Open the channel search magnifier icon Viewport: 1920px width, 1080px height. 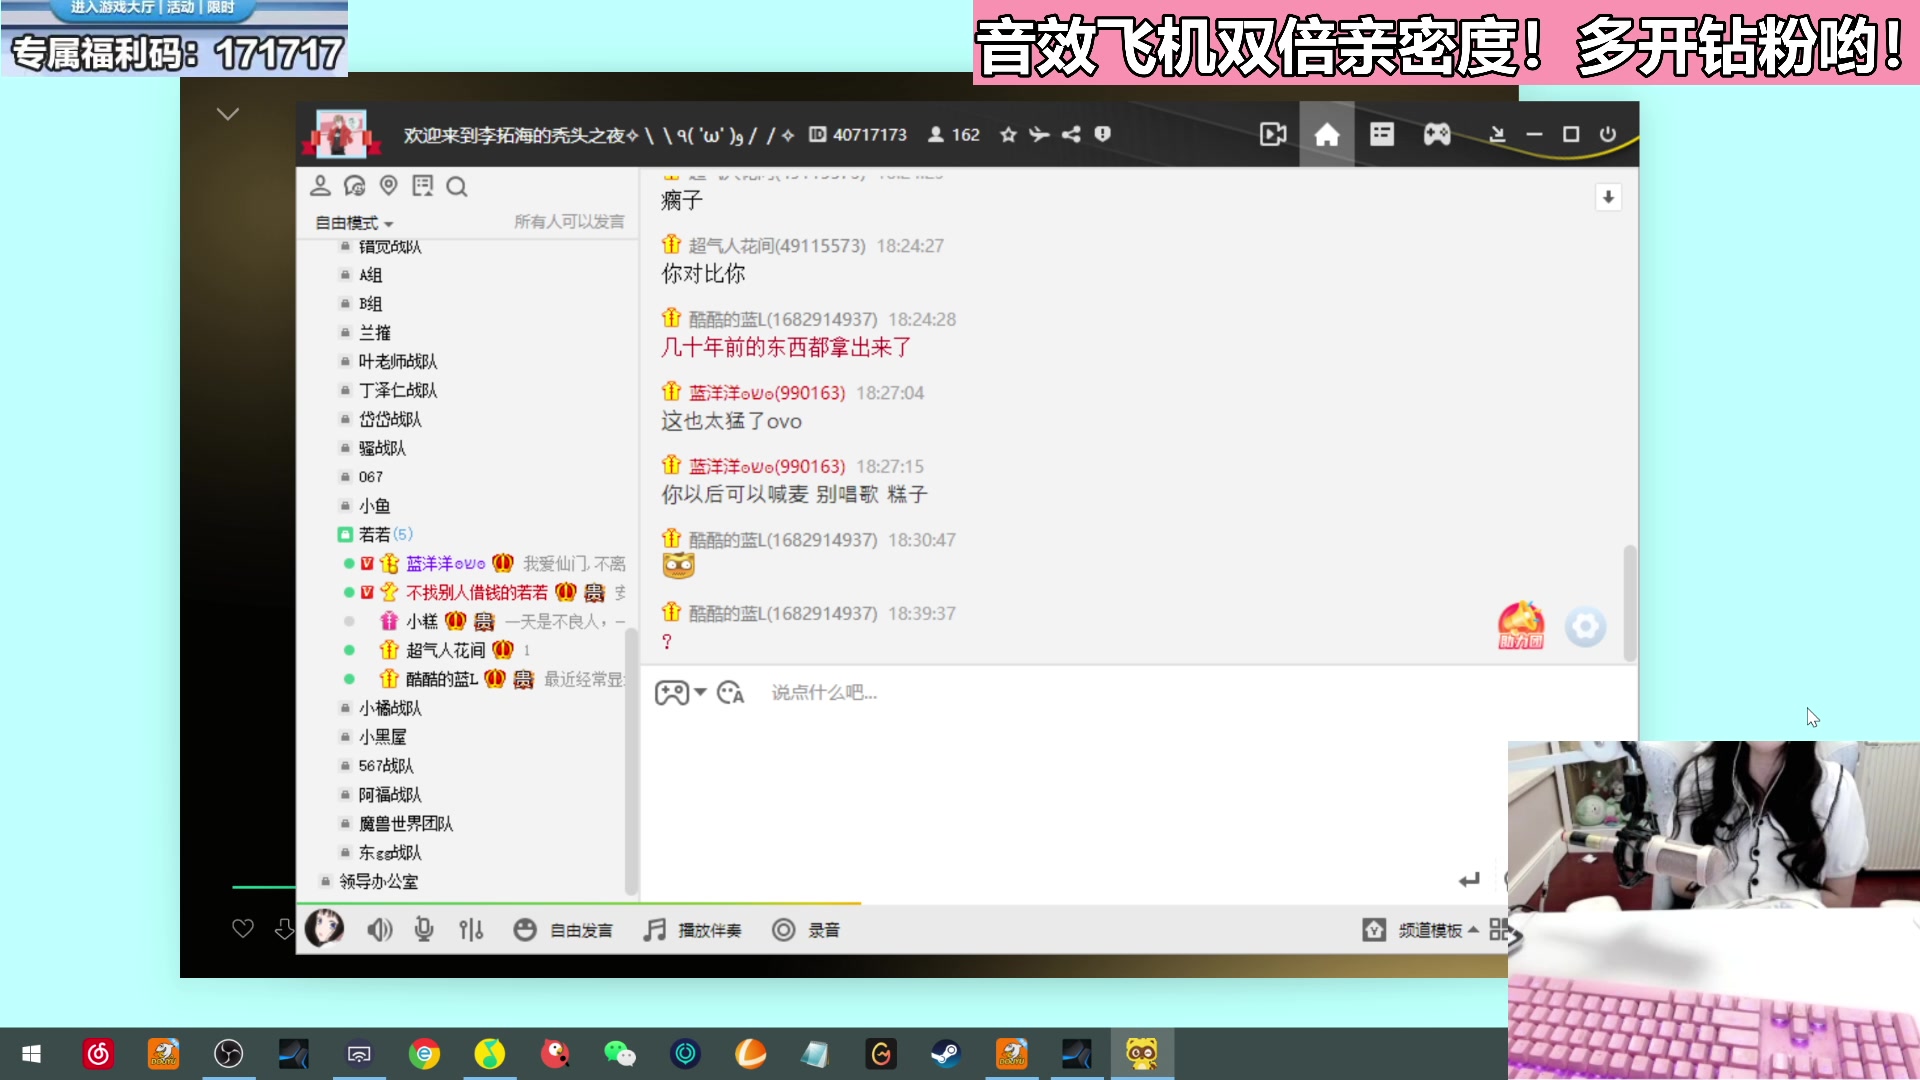457,187
